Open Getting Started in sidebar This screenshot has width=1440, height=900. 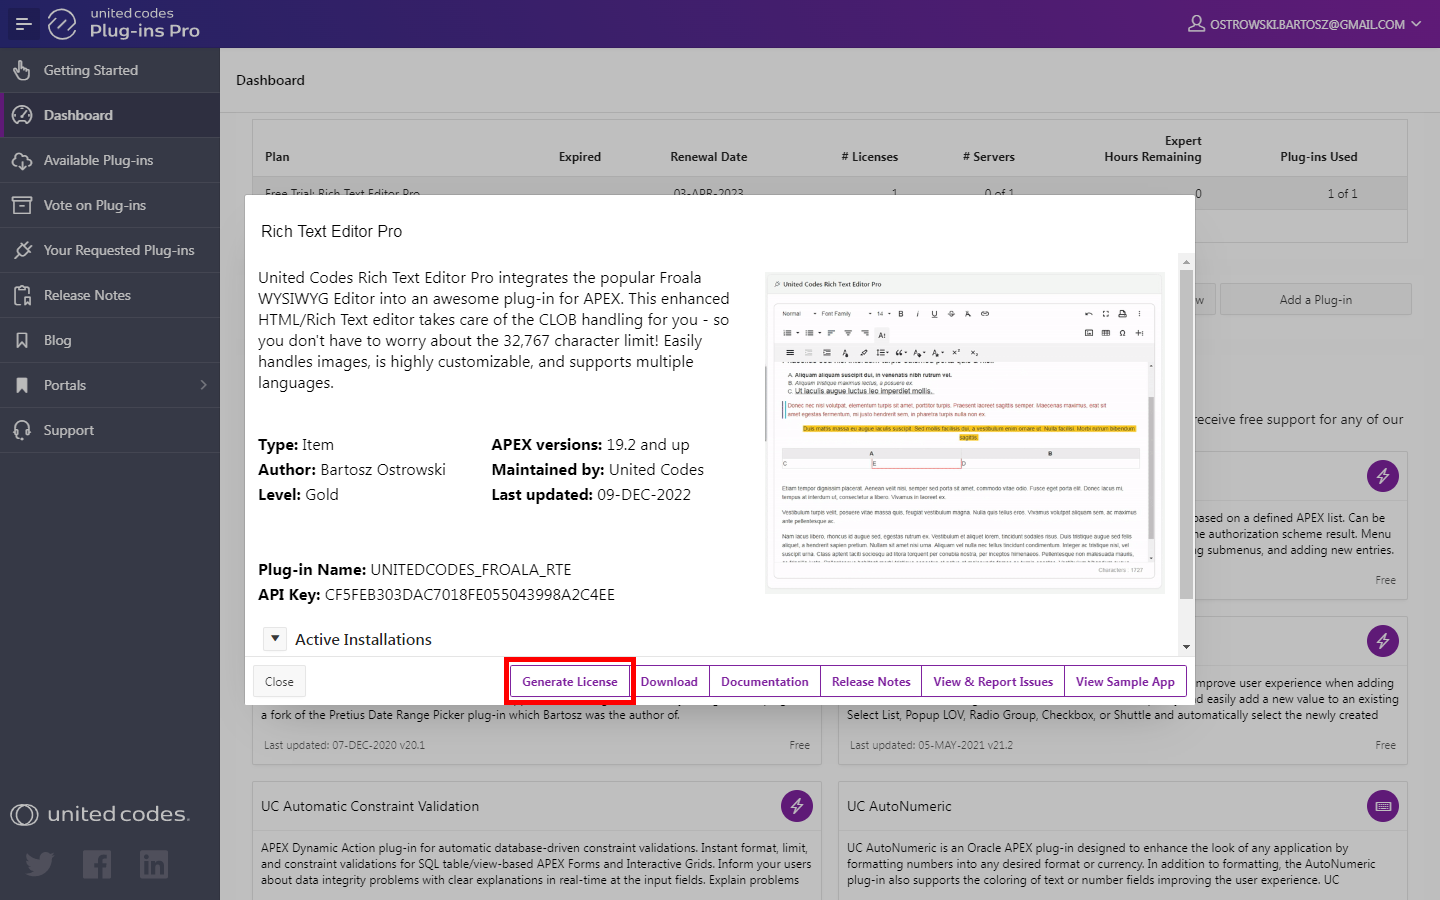coord(110,70)
